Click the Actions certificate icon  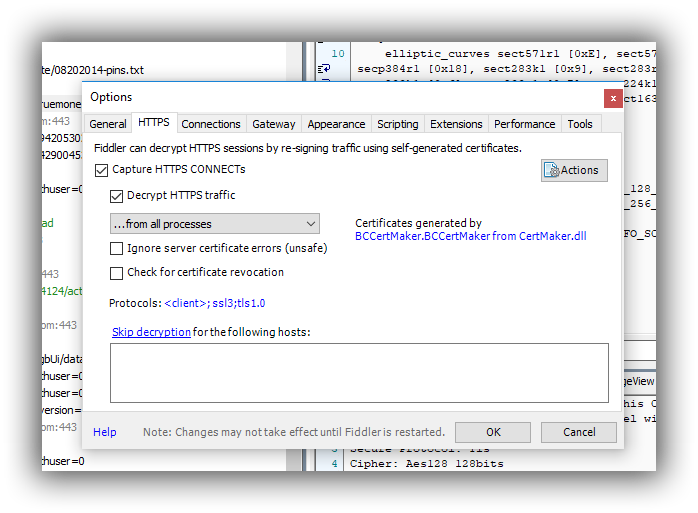tap(552, 170)
